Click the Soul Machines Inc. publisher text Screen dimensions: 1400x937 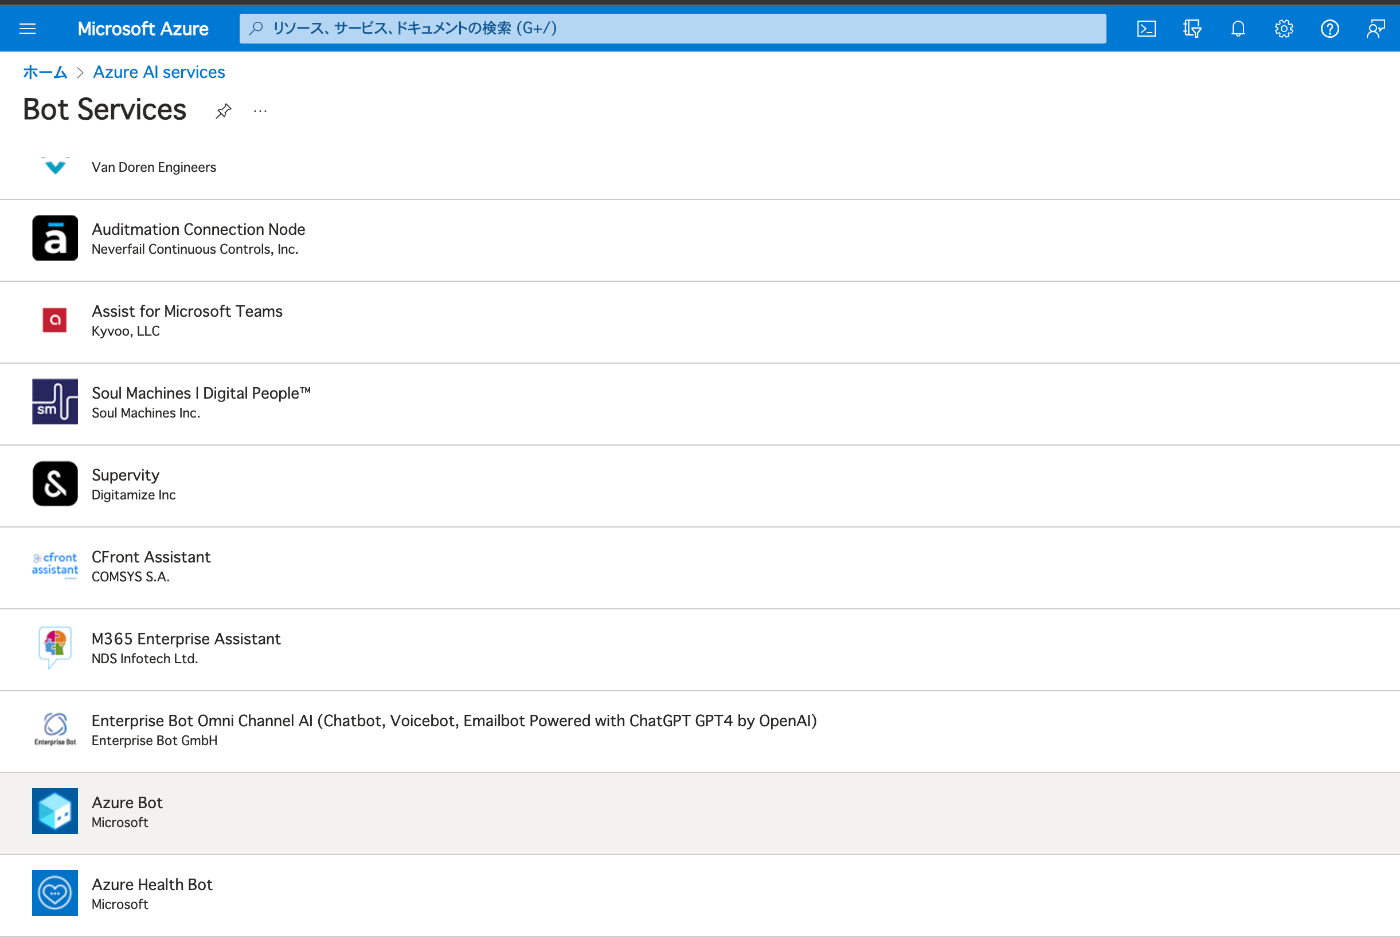coord(146,413)
